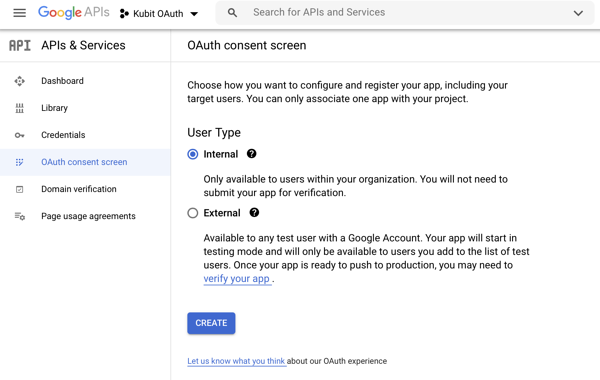The width and height of the screenshot is (600, 380).
Task: Open the hamburger navigation menu
Action: click(x=20, y=13)
